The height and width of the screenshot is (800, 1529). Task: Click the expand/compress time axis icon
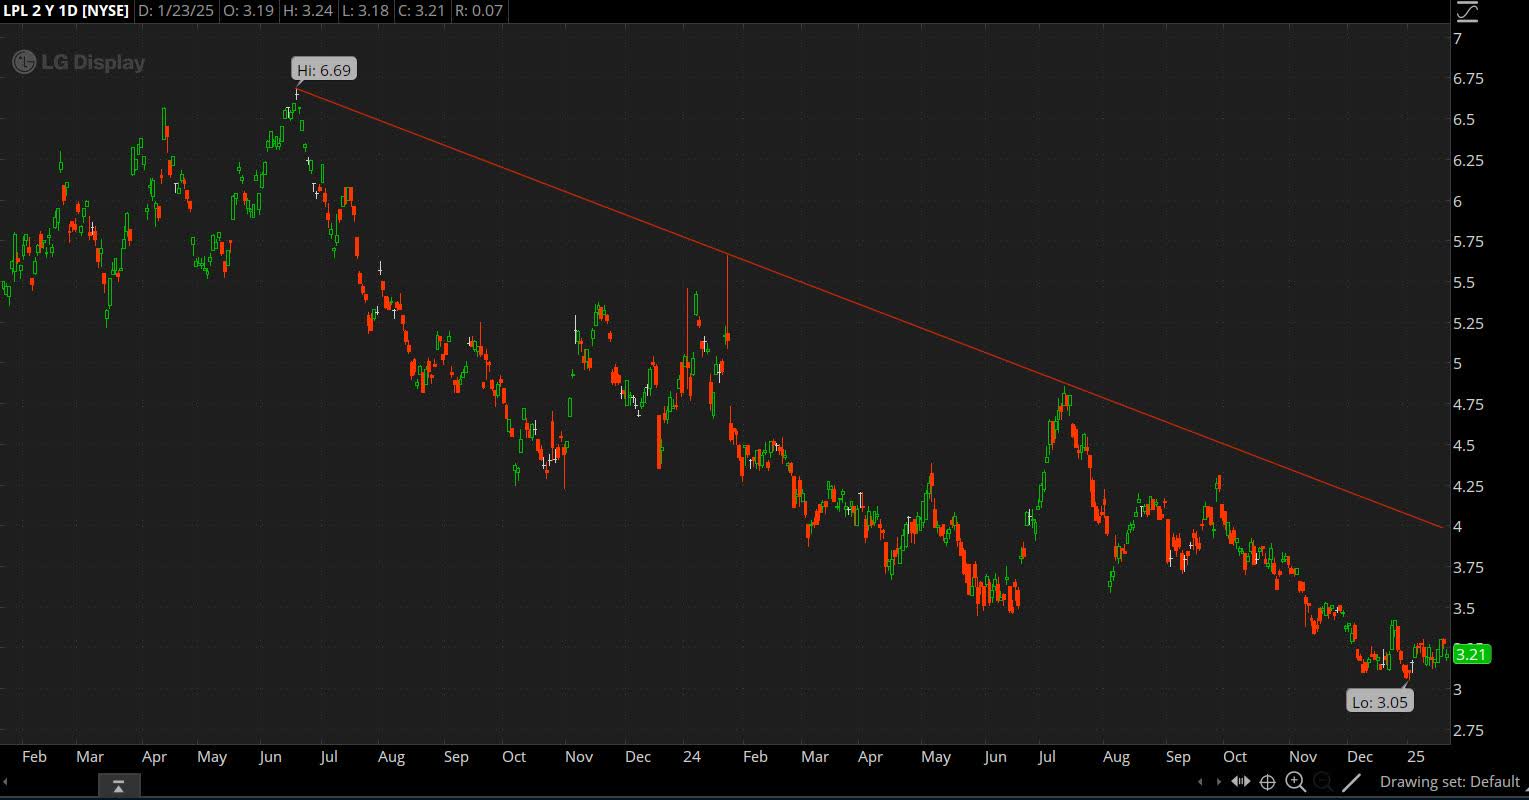1240,782
